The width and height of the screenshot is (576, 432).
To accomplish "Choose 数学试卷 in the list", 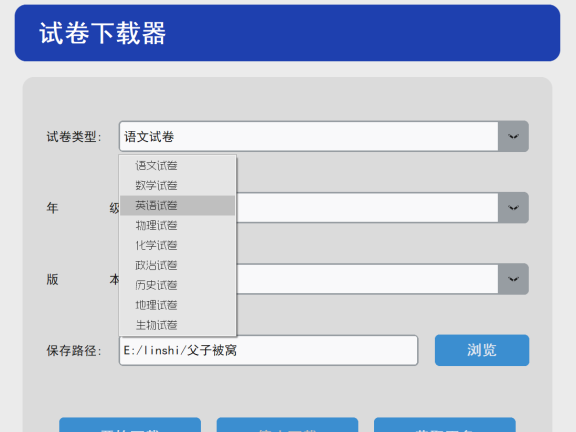I will 177,186.
